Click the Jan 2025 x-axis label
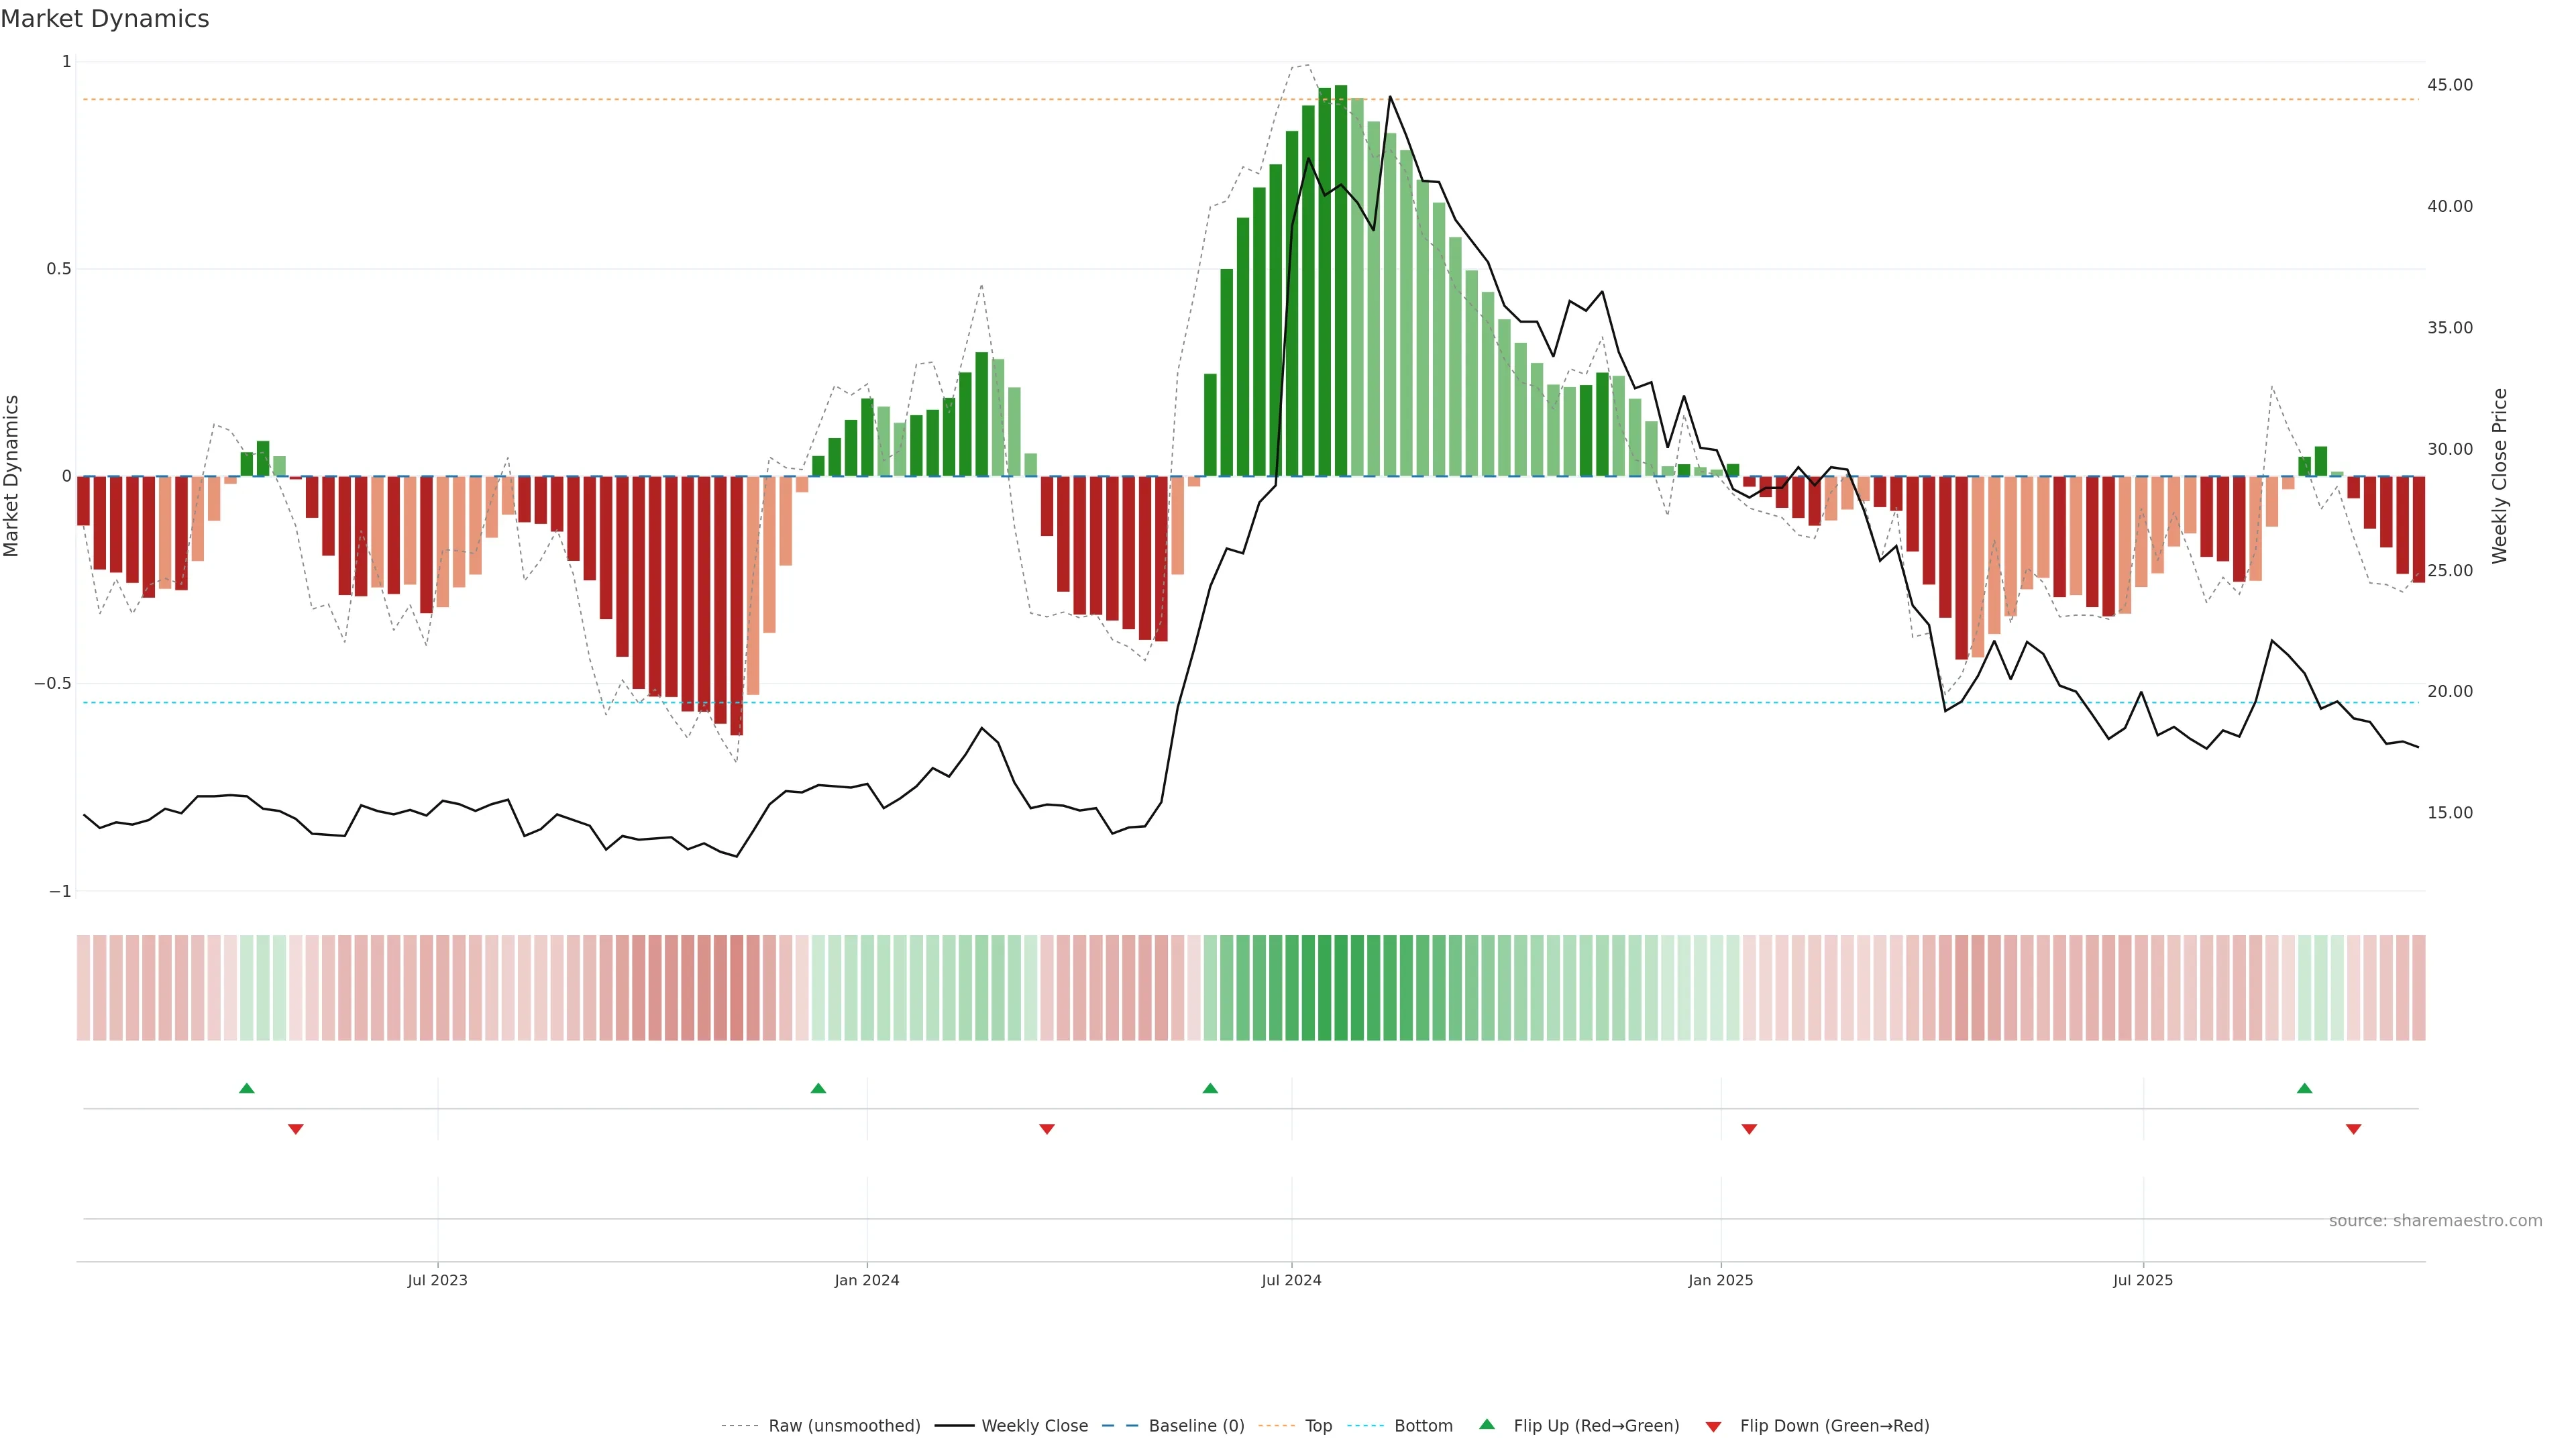The image size is (2576, 1449). [x=1720, y=1280]
